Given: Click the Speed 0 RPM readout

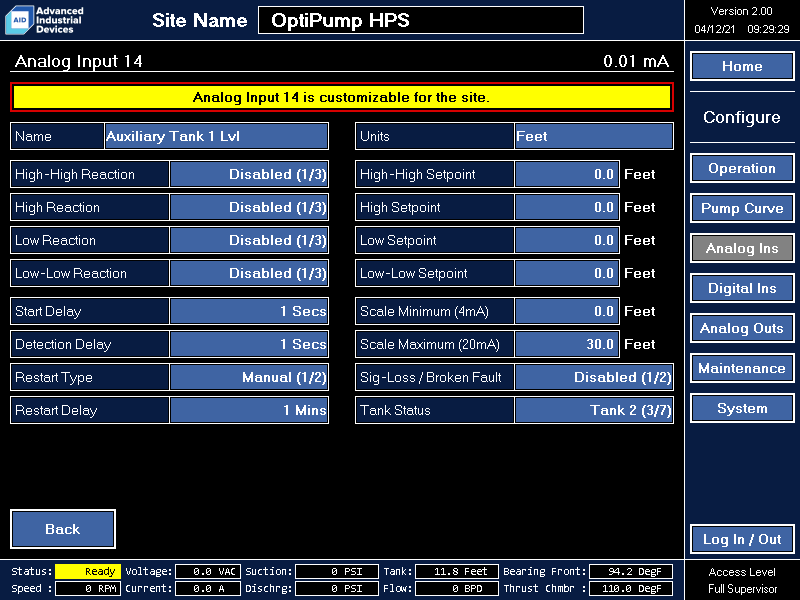Looking at the screenshot, I should (x=88, y=588).
